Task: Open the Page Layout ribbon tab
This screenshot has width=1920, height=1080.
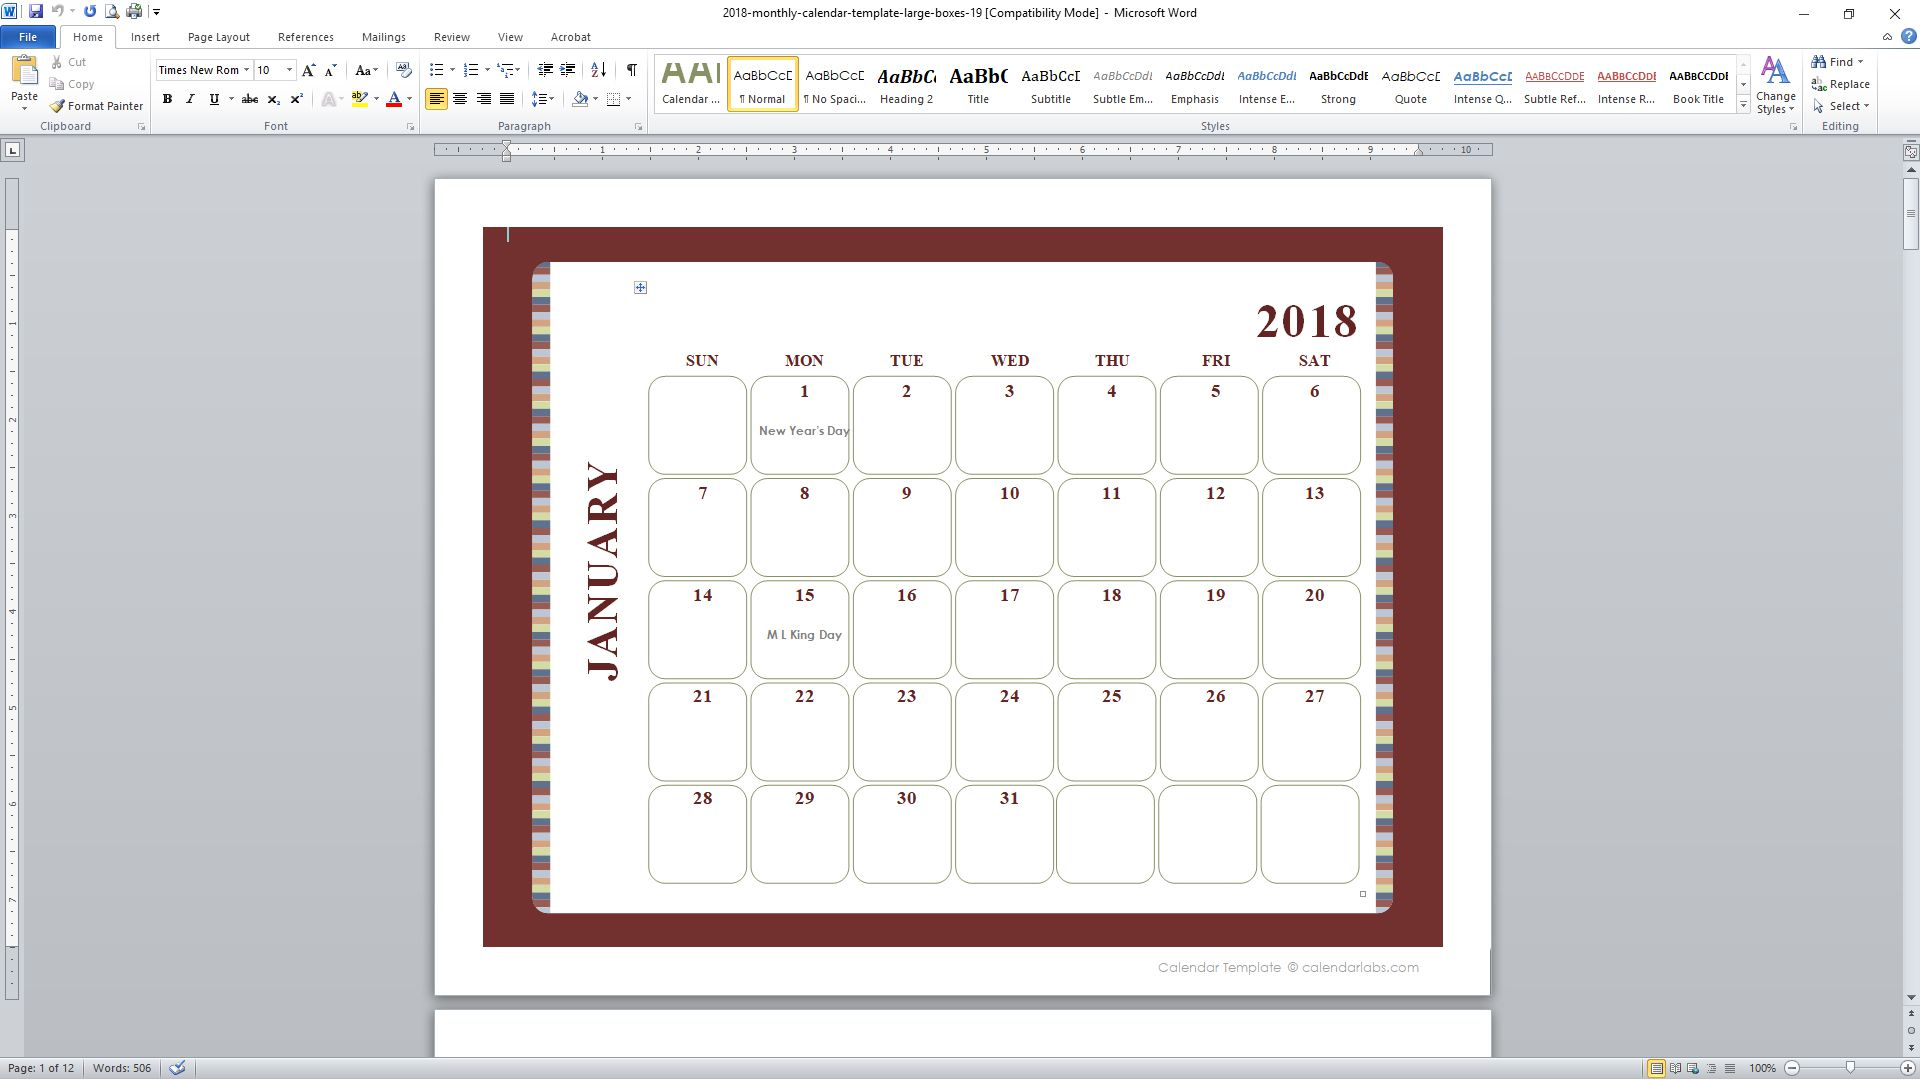Action: [218, 37]
